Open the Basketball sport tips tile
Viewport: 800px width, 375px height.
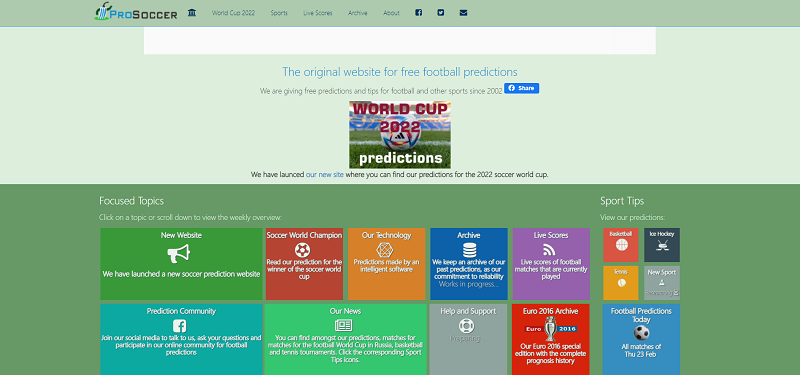[x=620, y=245]
